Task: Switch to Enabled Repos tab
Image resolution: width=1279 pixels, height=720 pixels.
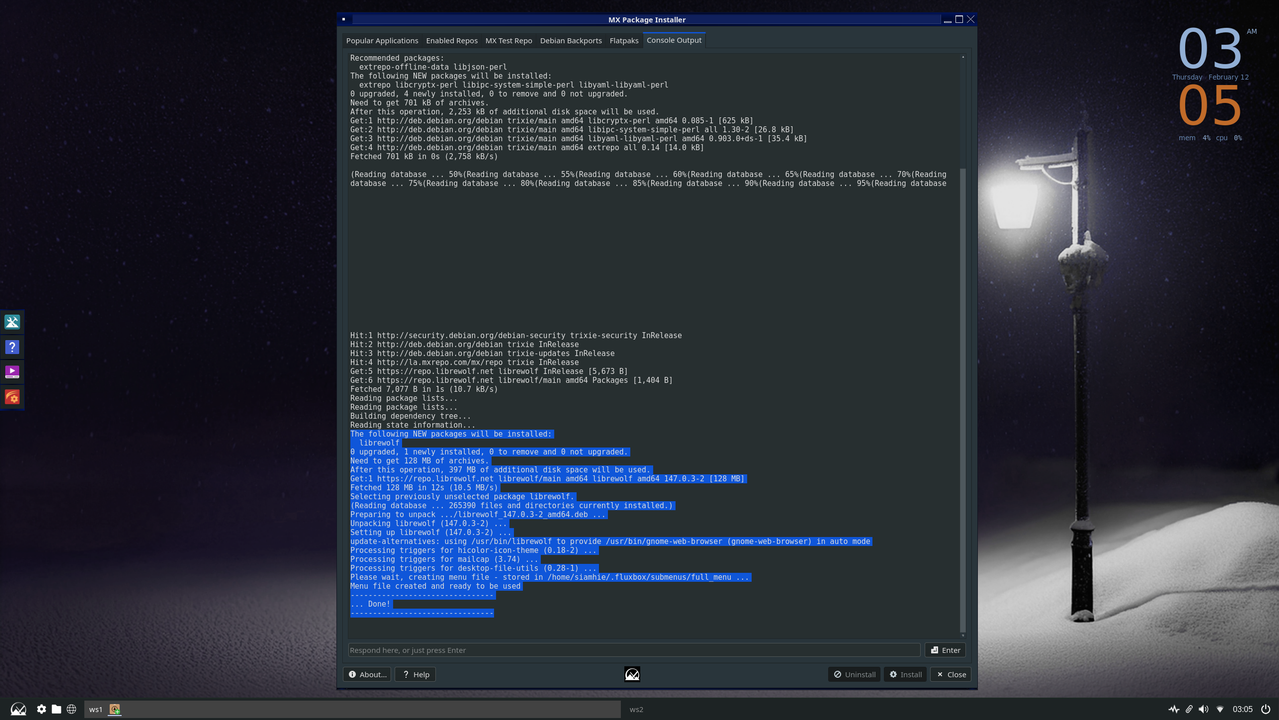Action: (452, 41)
